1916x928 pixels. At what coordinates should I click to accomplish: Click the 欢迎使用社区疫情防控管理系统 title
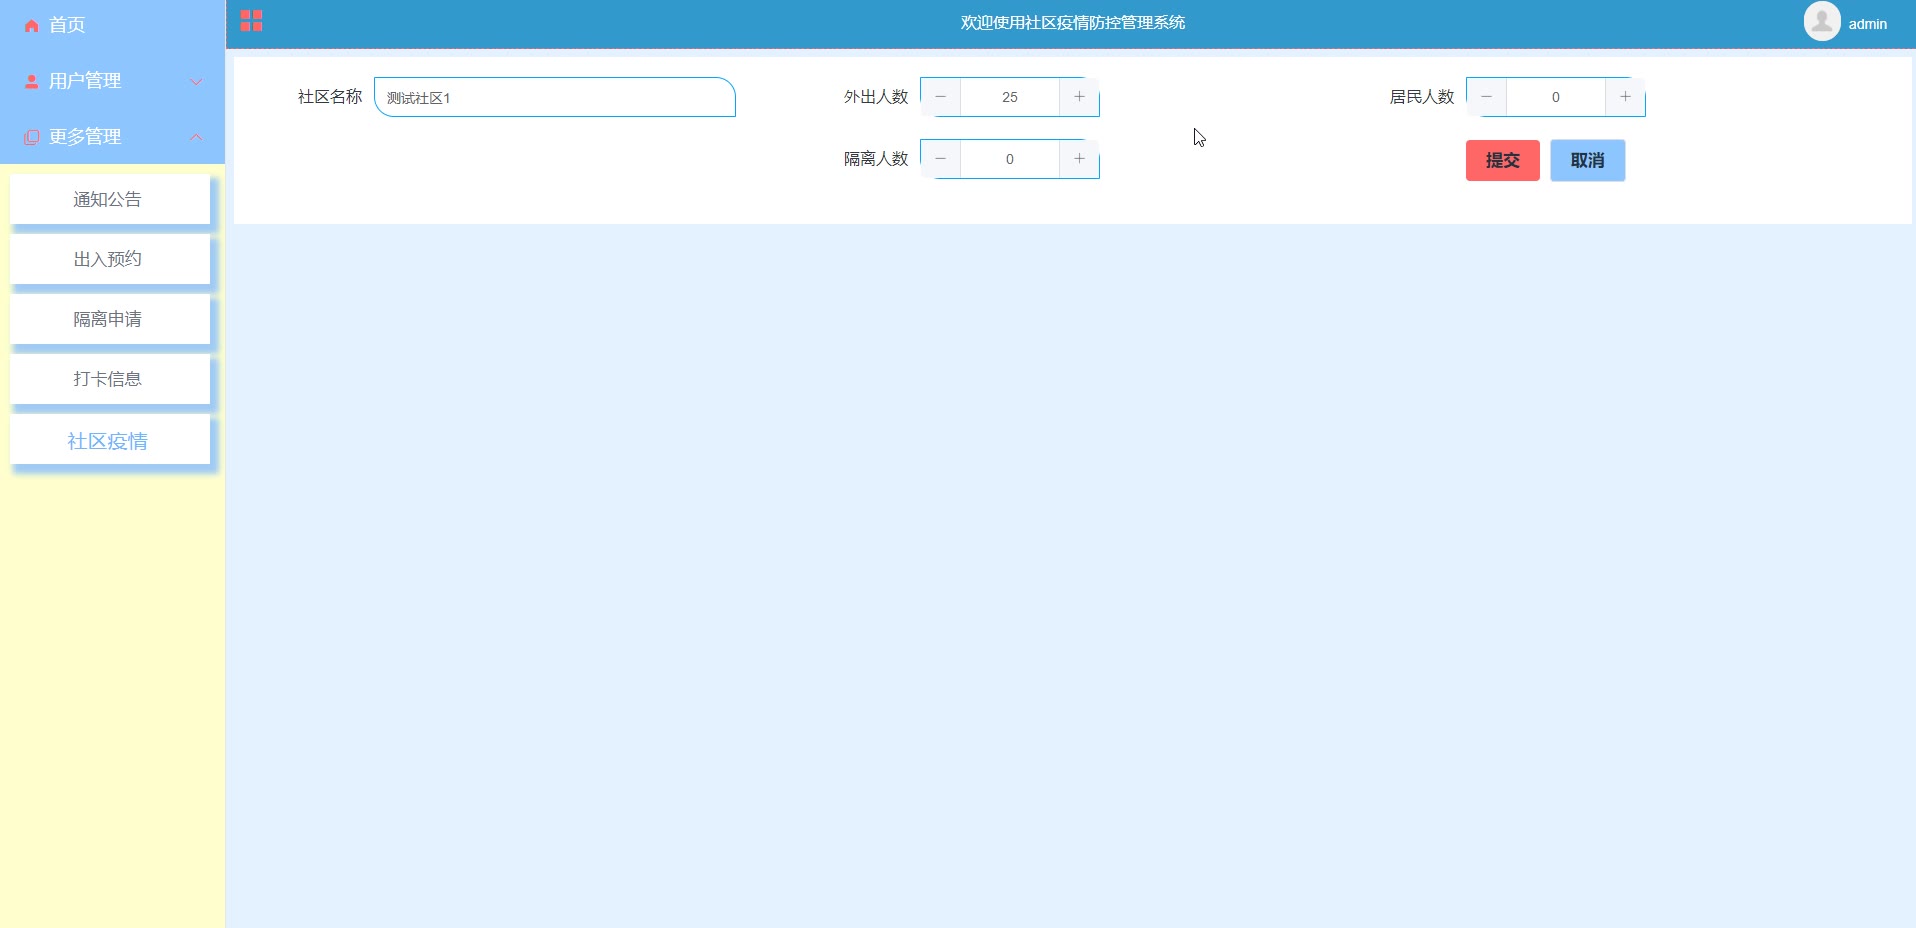[1073, 23]
